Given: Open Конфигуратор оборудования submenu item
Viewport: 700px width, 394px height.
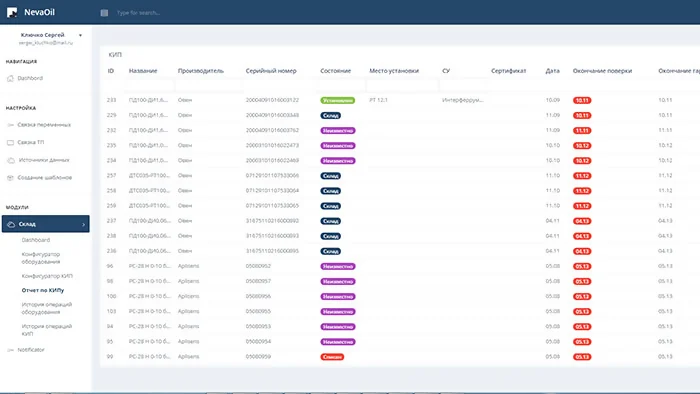Looking at the screenshot, I should click(x=41, y=258).
